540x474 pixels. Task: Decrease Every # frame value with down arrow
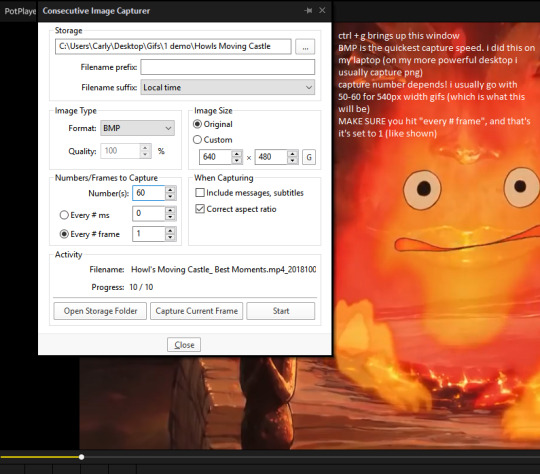tap(170, 238)
